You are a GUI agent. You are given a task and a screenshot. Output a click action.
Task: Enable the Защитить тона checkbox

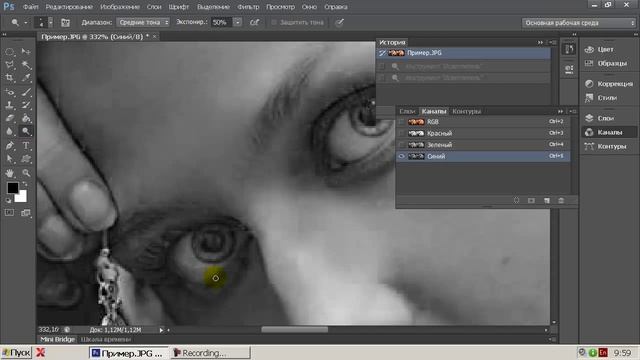point(274,22)
